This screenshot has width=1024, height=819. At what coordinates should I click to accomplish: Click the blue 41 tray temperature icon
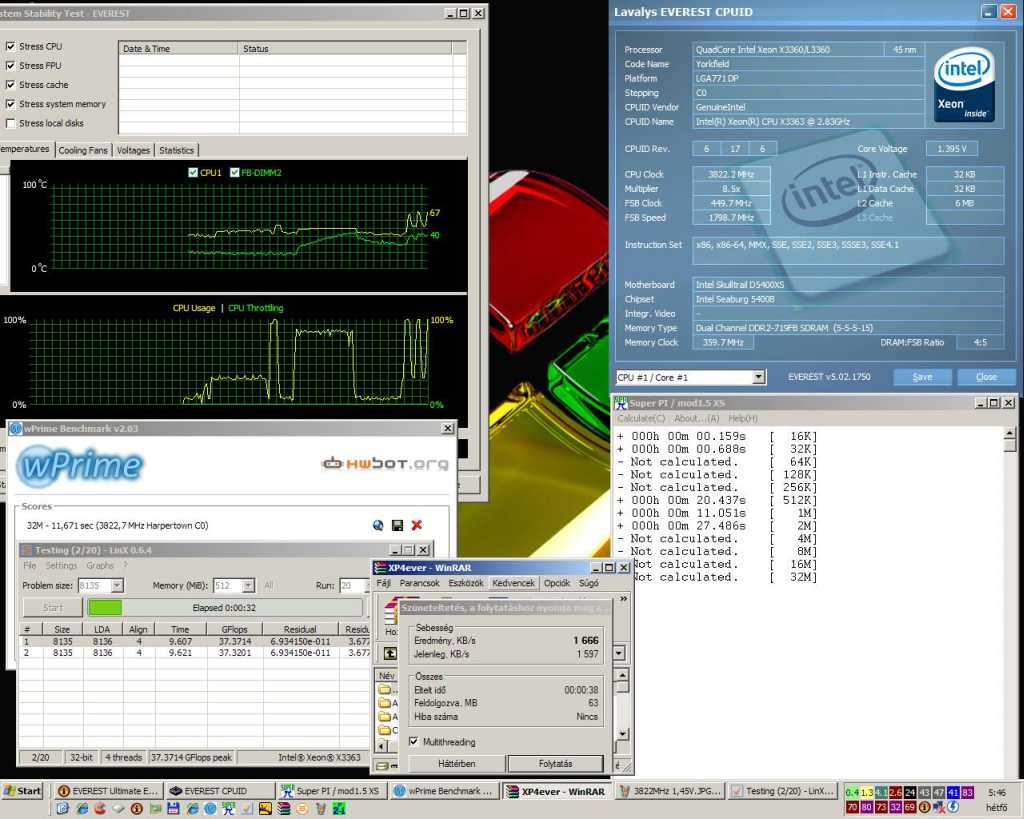953,792
